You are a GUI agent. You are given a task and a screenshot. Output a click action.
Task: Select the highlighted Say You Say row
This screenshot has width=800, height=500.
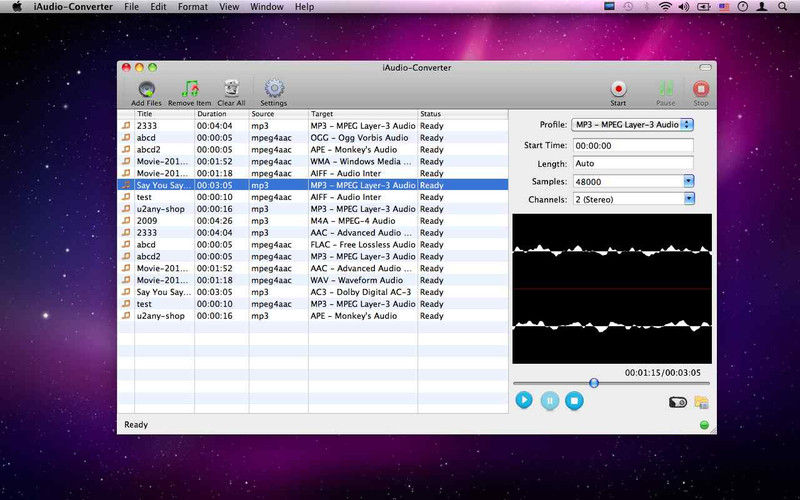(313, 185)
